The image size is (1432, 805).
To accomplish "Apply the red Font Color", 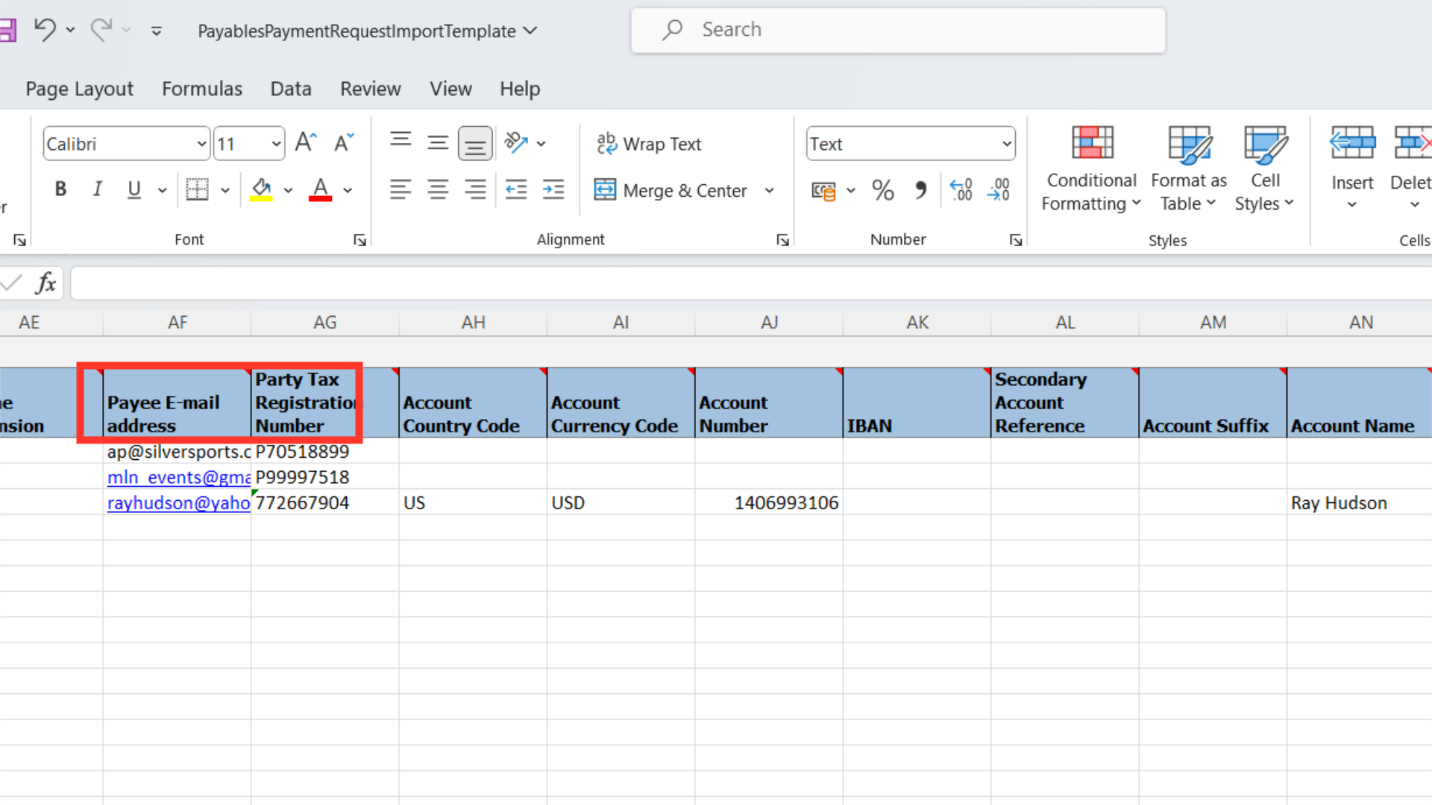I will (320, 189).
